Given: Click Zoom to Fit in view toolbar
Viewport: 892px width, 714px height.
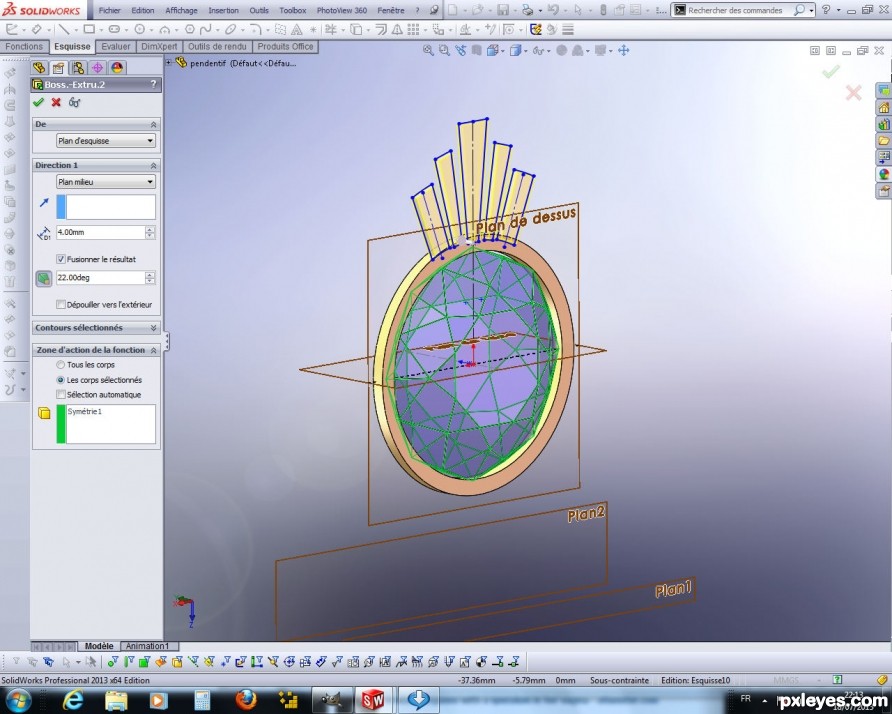Looking at the screenshot, I should [428, 50].
